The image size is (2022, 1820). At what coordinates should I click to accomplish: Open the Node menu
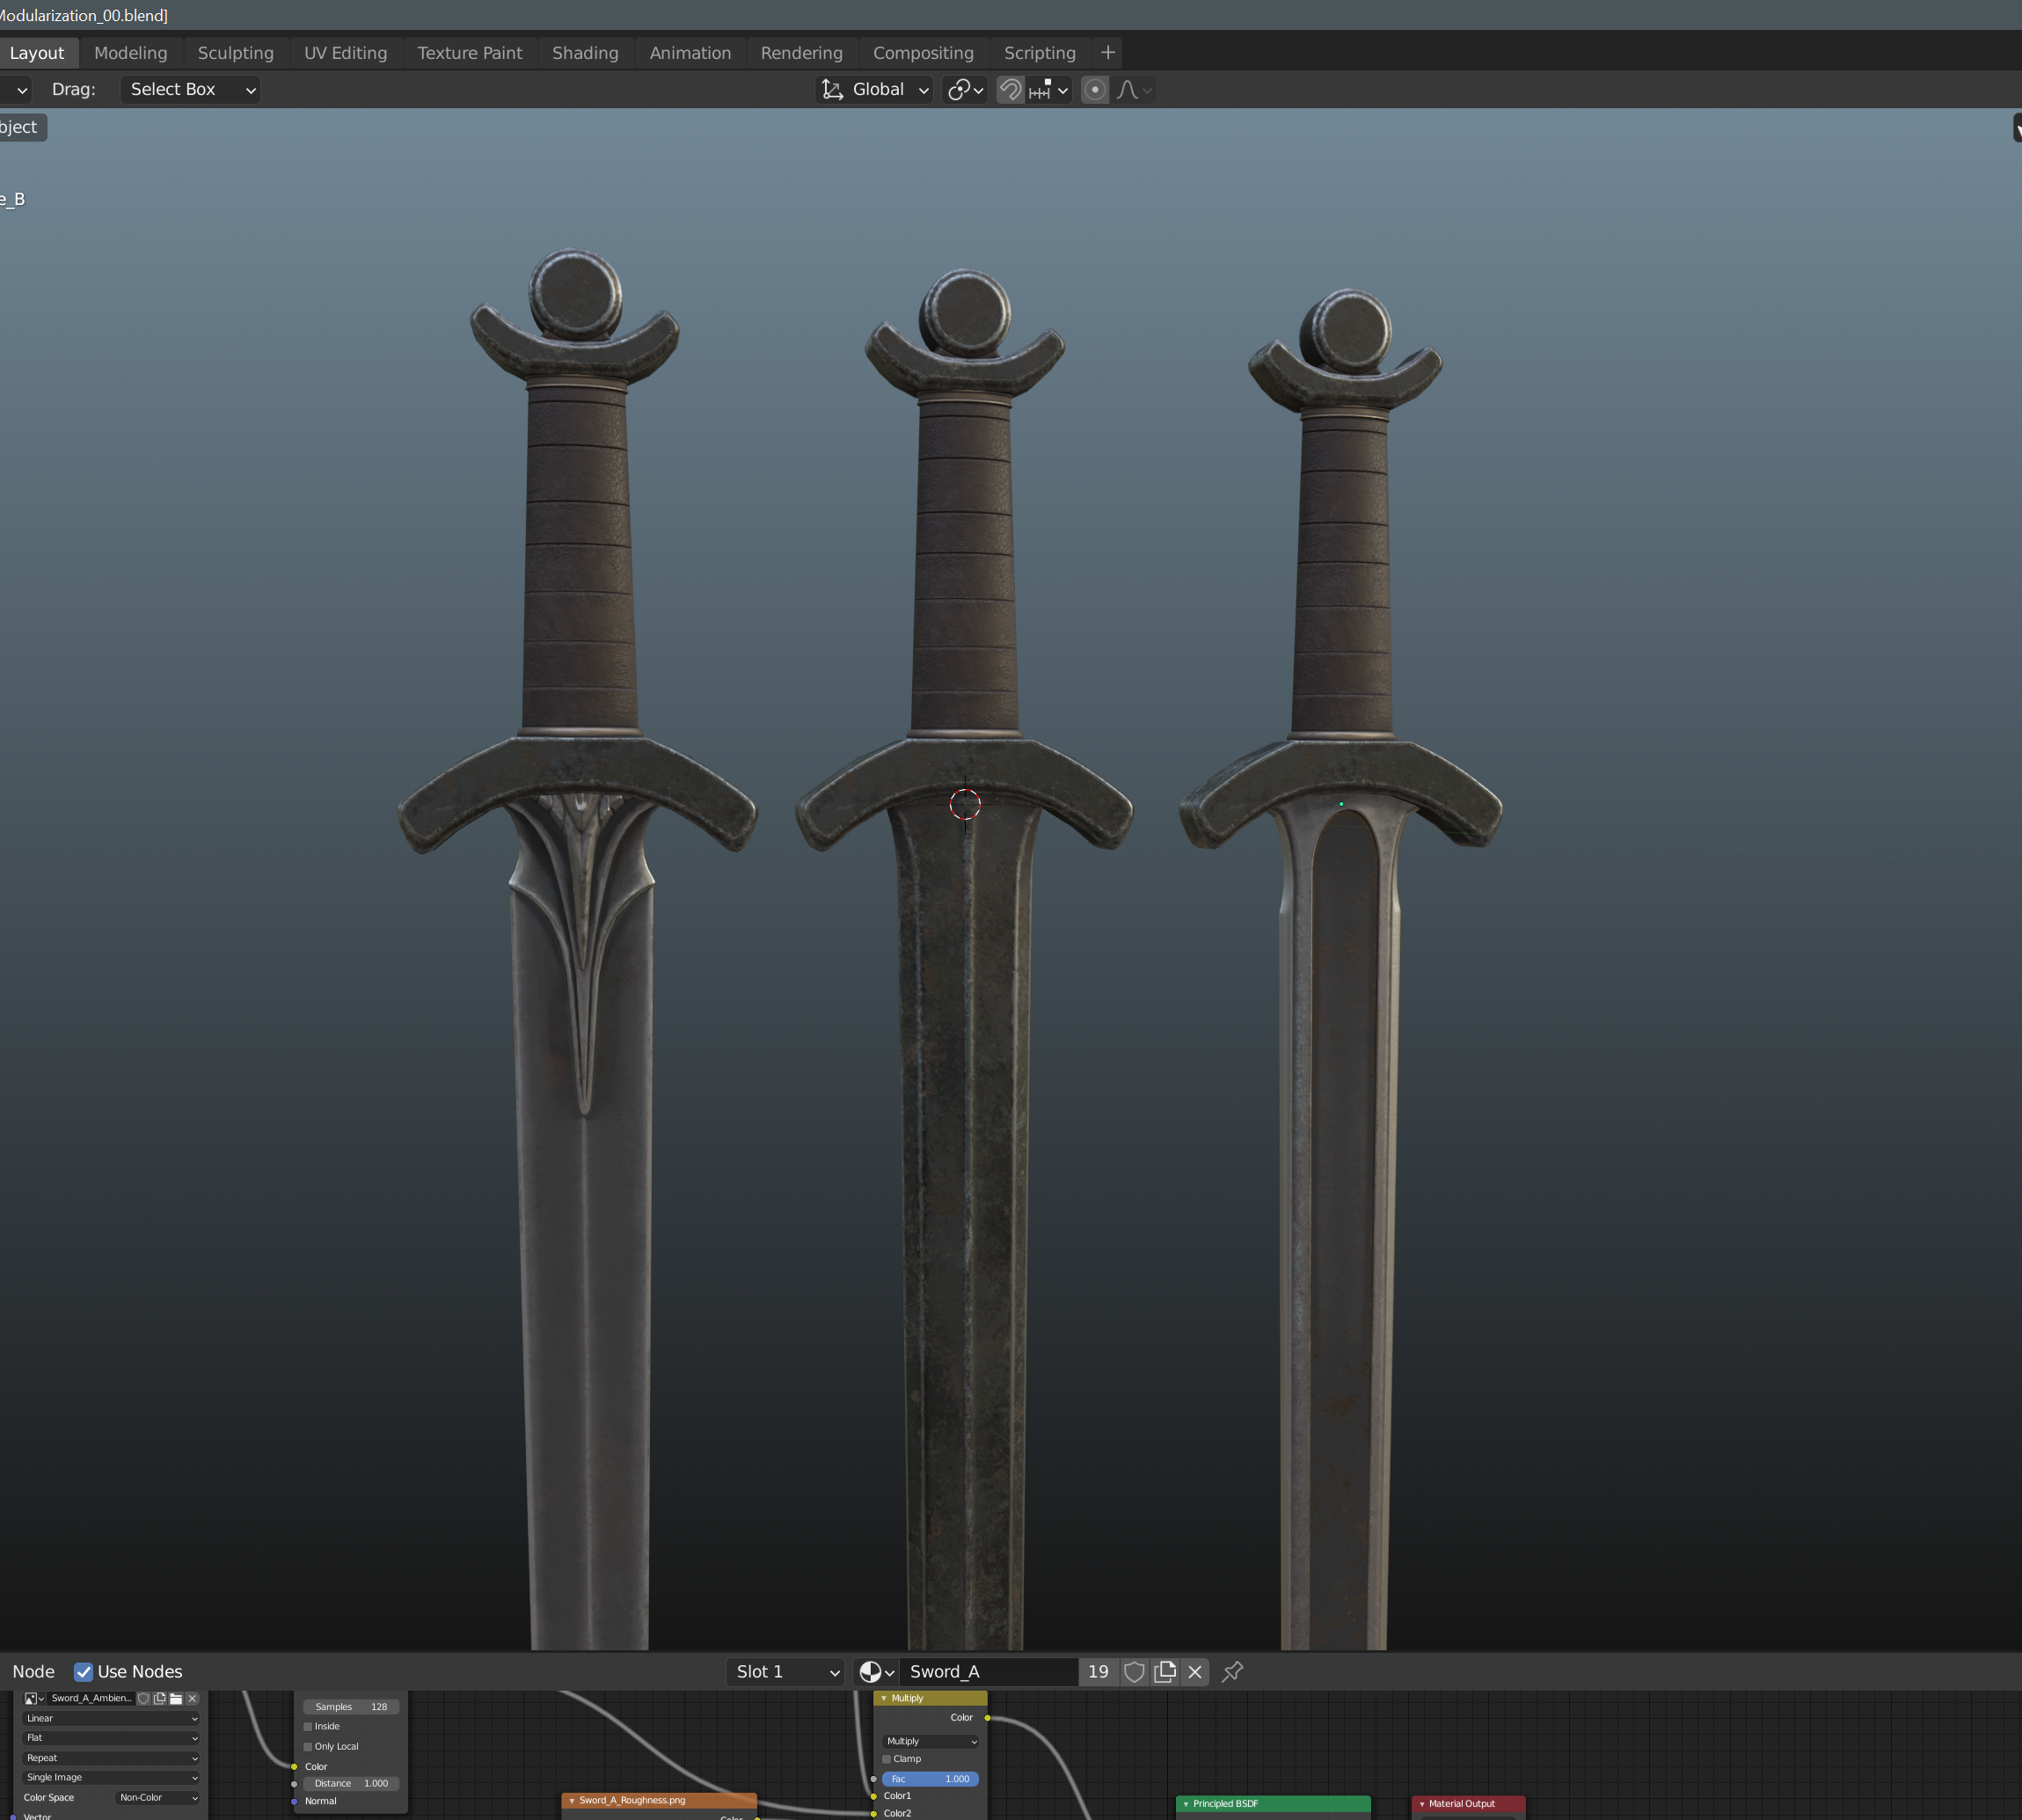pos(33,1672)
